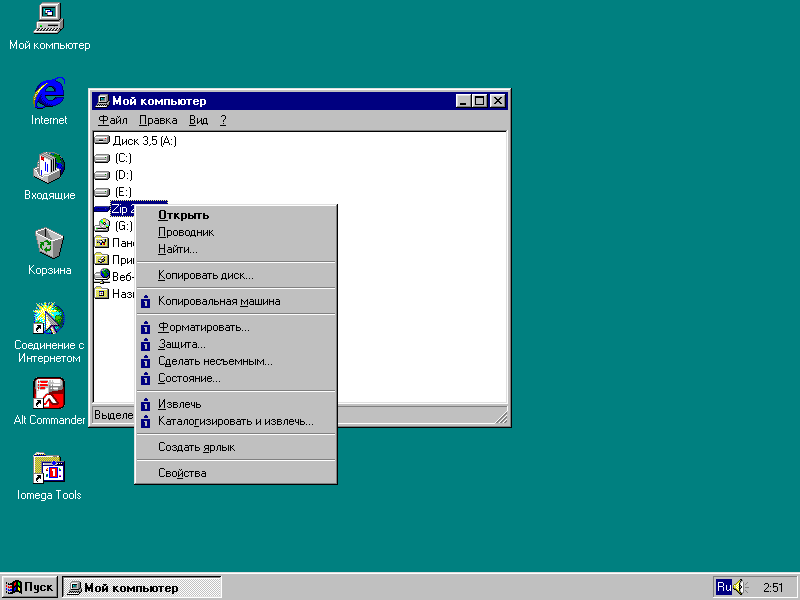Open the Мой компьютер desktop icon
800x600 pixels.
point(49,19)
